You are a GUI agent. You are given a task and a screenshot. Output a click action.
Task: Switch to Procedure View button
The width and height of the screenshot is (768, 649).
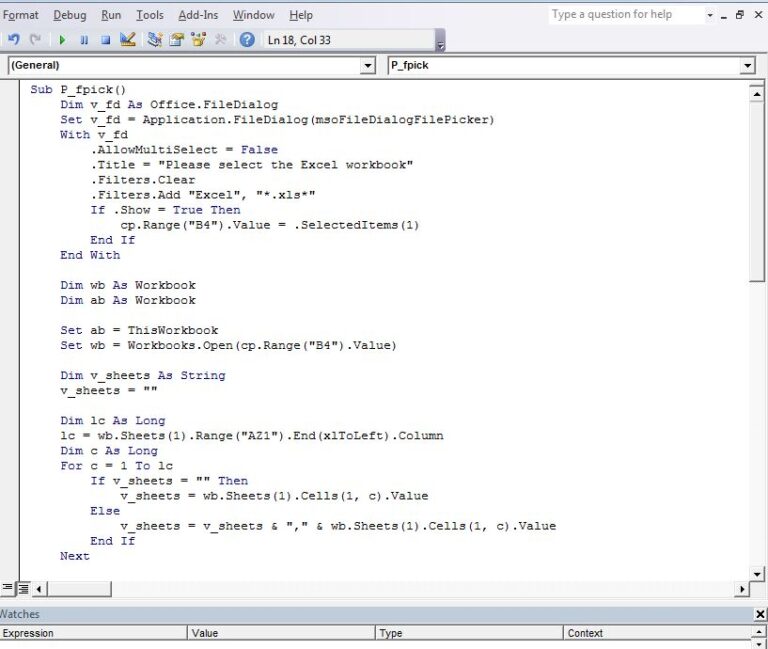pos(8,588)
